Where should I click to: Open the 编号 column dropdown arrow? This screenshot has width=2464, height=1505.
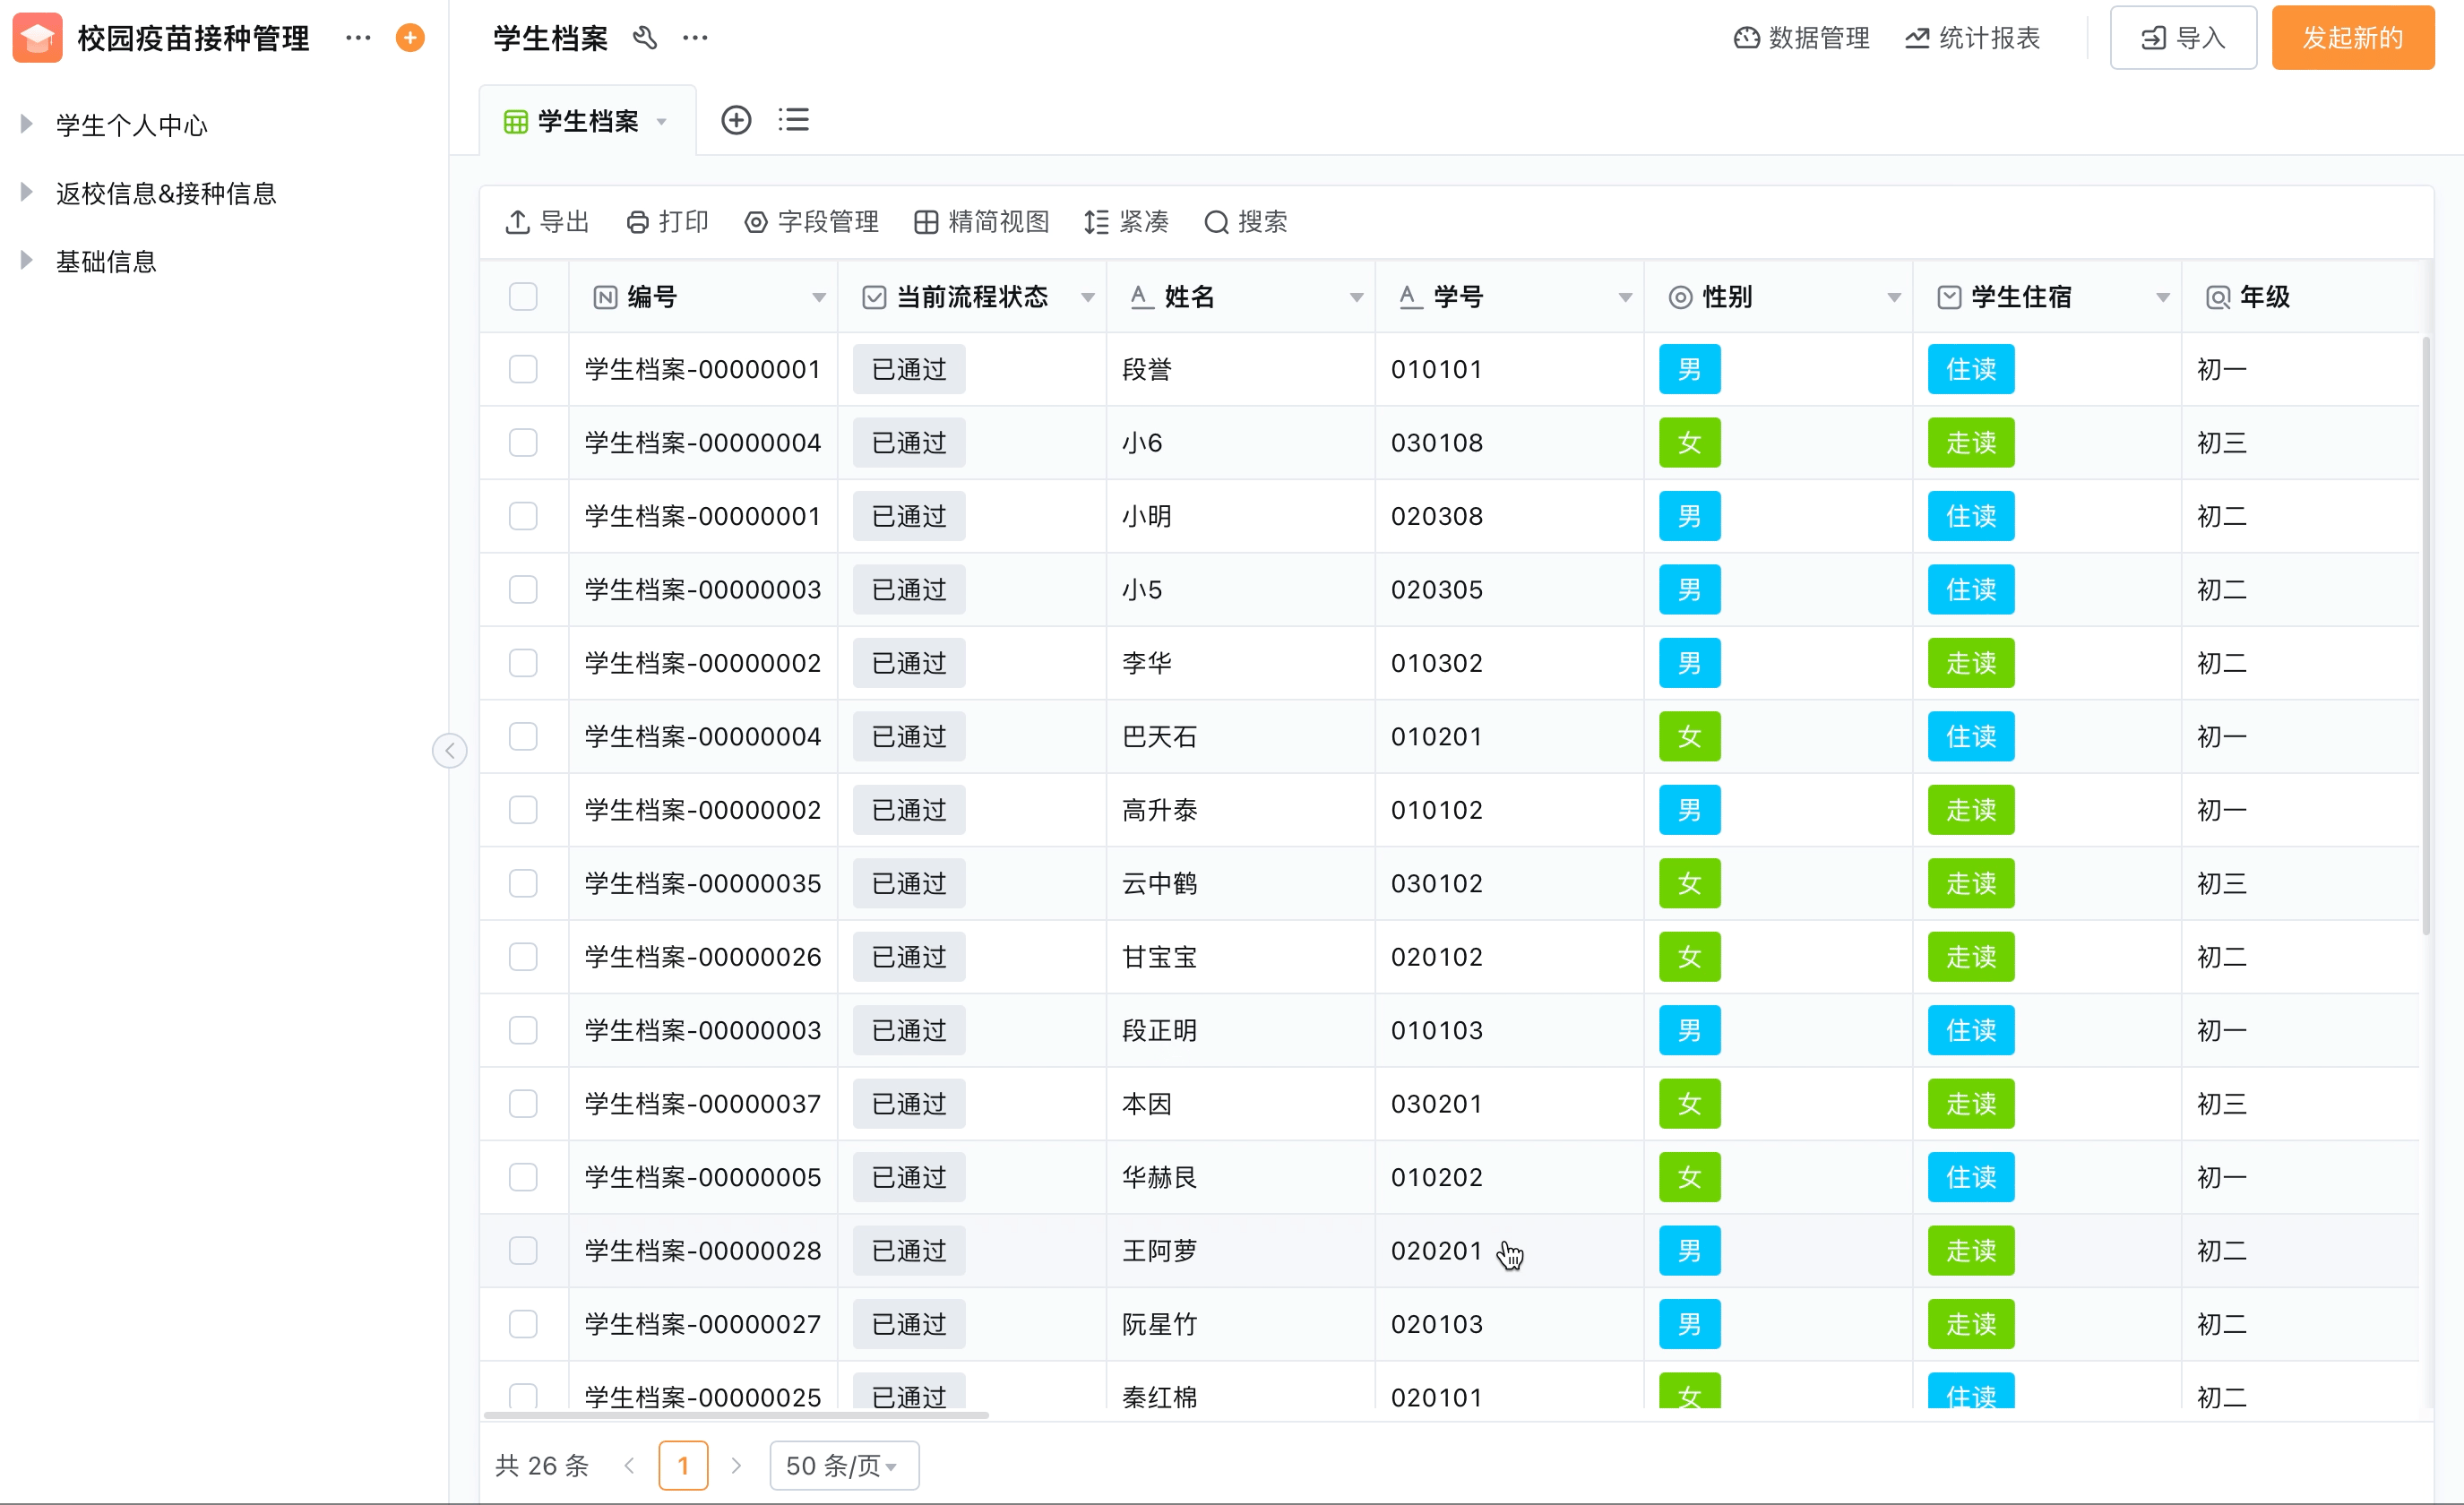(819, 298)
